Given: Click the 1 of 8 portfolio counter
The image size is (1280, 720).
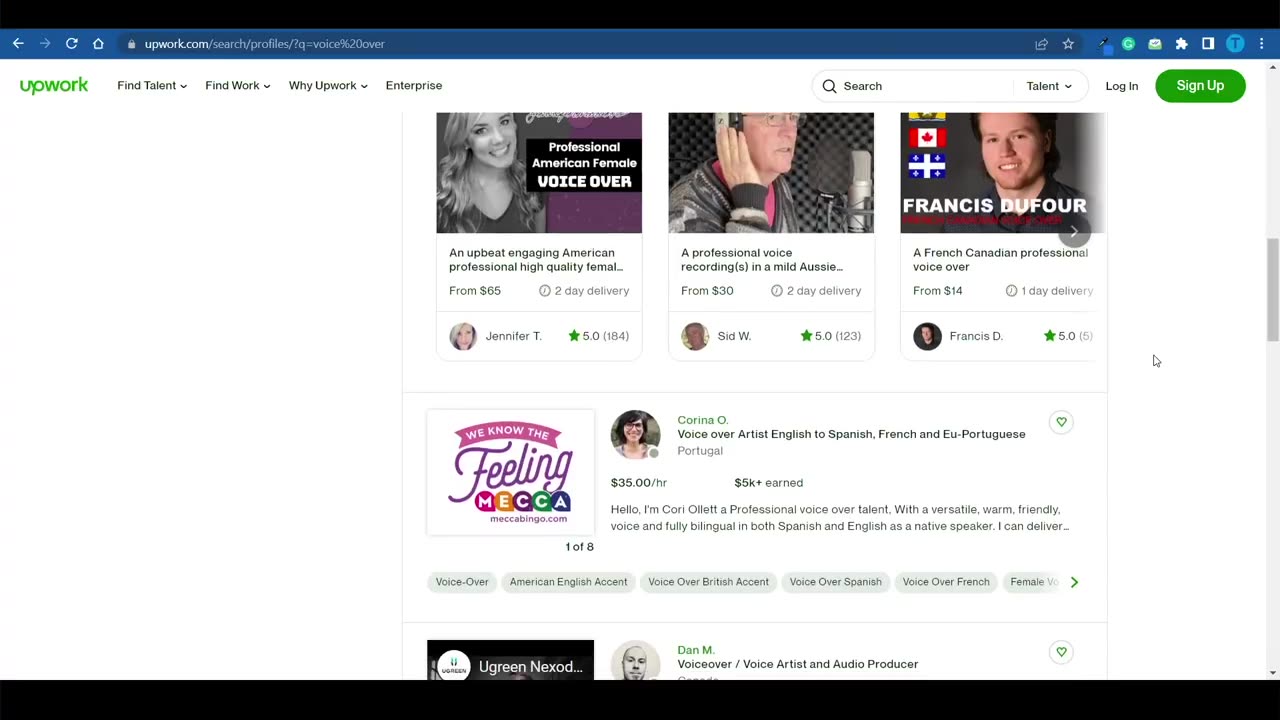Looking at the screenshot, I should (579, 547).
